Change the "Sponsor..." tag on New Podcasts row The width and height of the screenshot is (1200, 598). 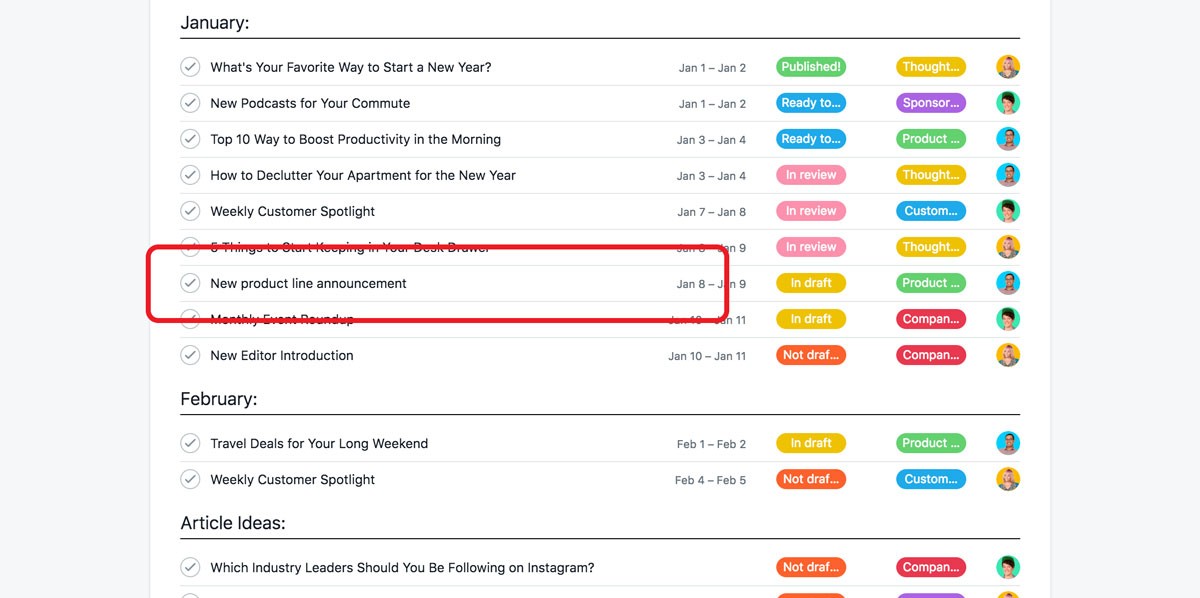point(931,103)
